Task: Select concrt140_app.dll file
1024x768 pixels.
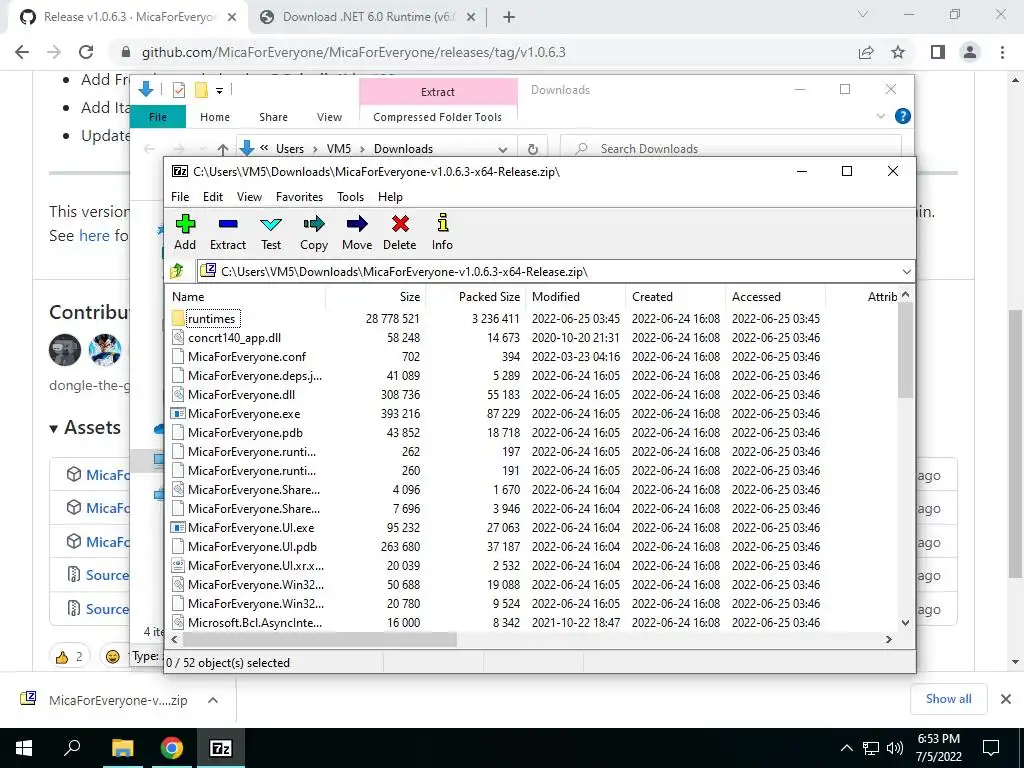Action: coord(234,338)
